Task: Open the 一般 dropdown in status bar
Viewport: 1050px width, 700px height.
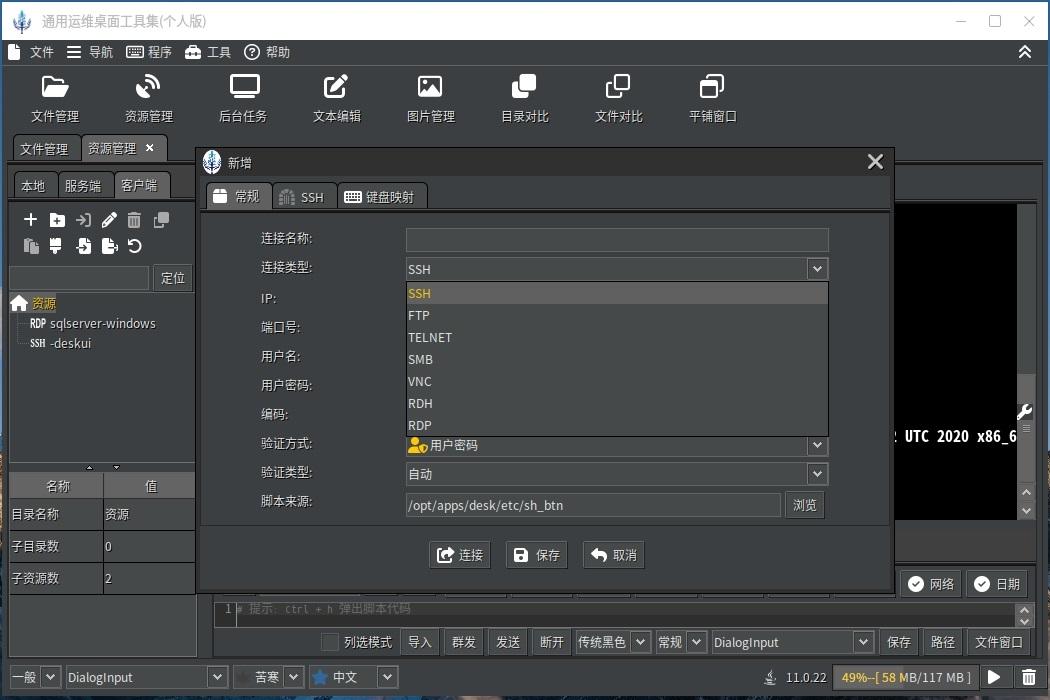Action: tap(35, 677)
